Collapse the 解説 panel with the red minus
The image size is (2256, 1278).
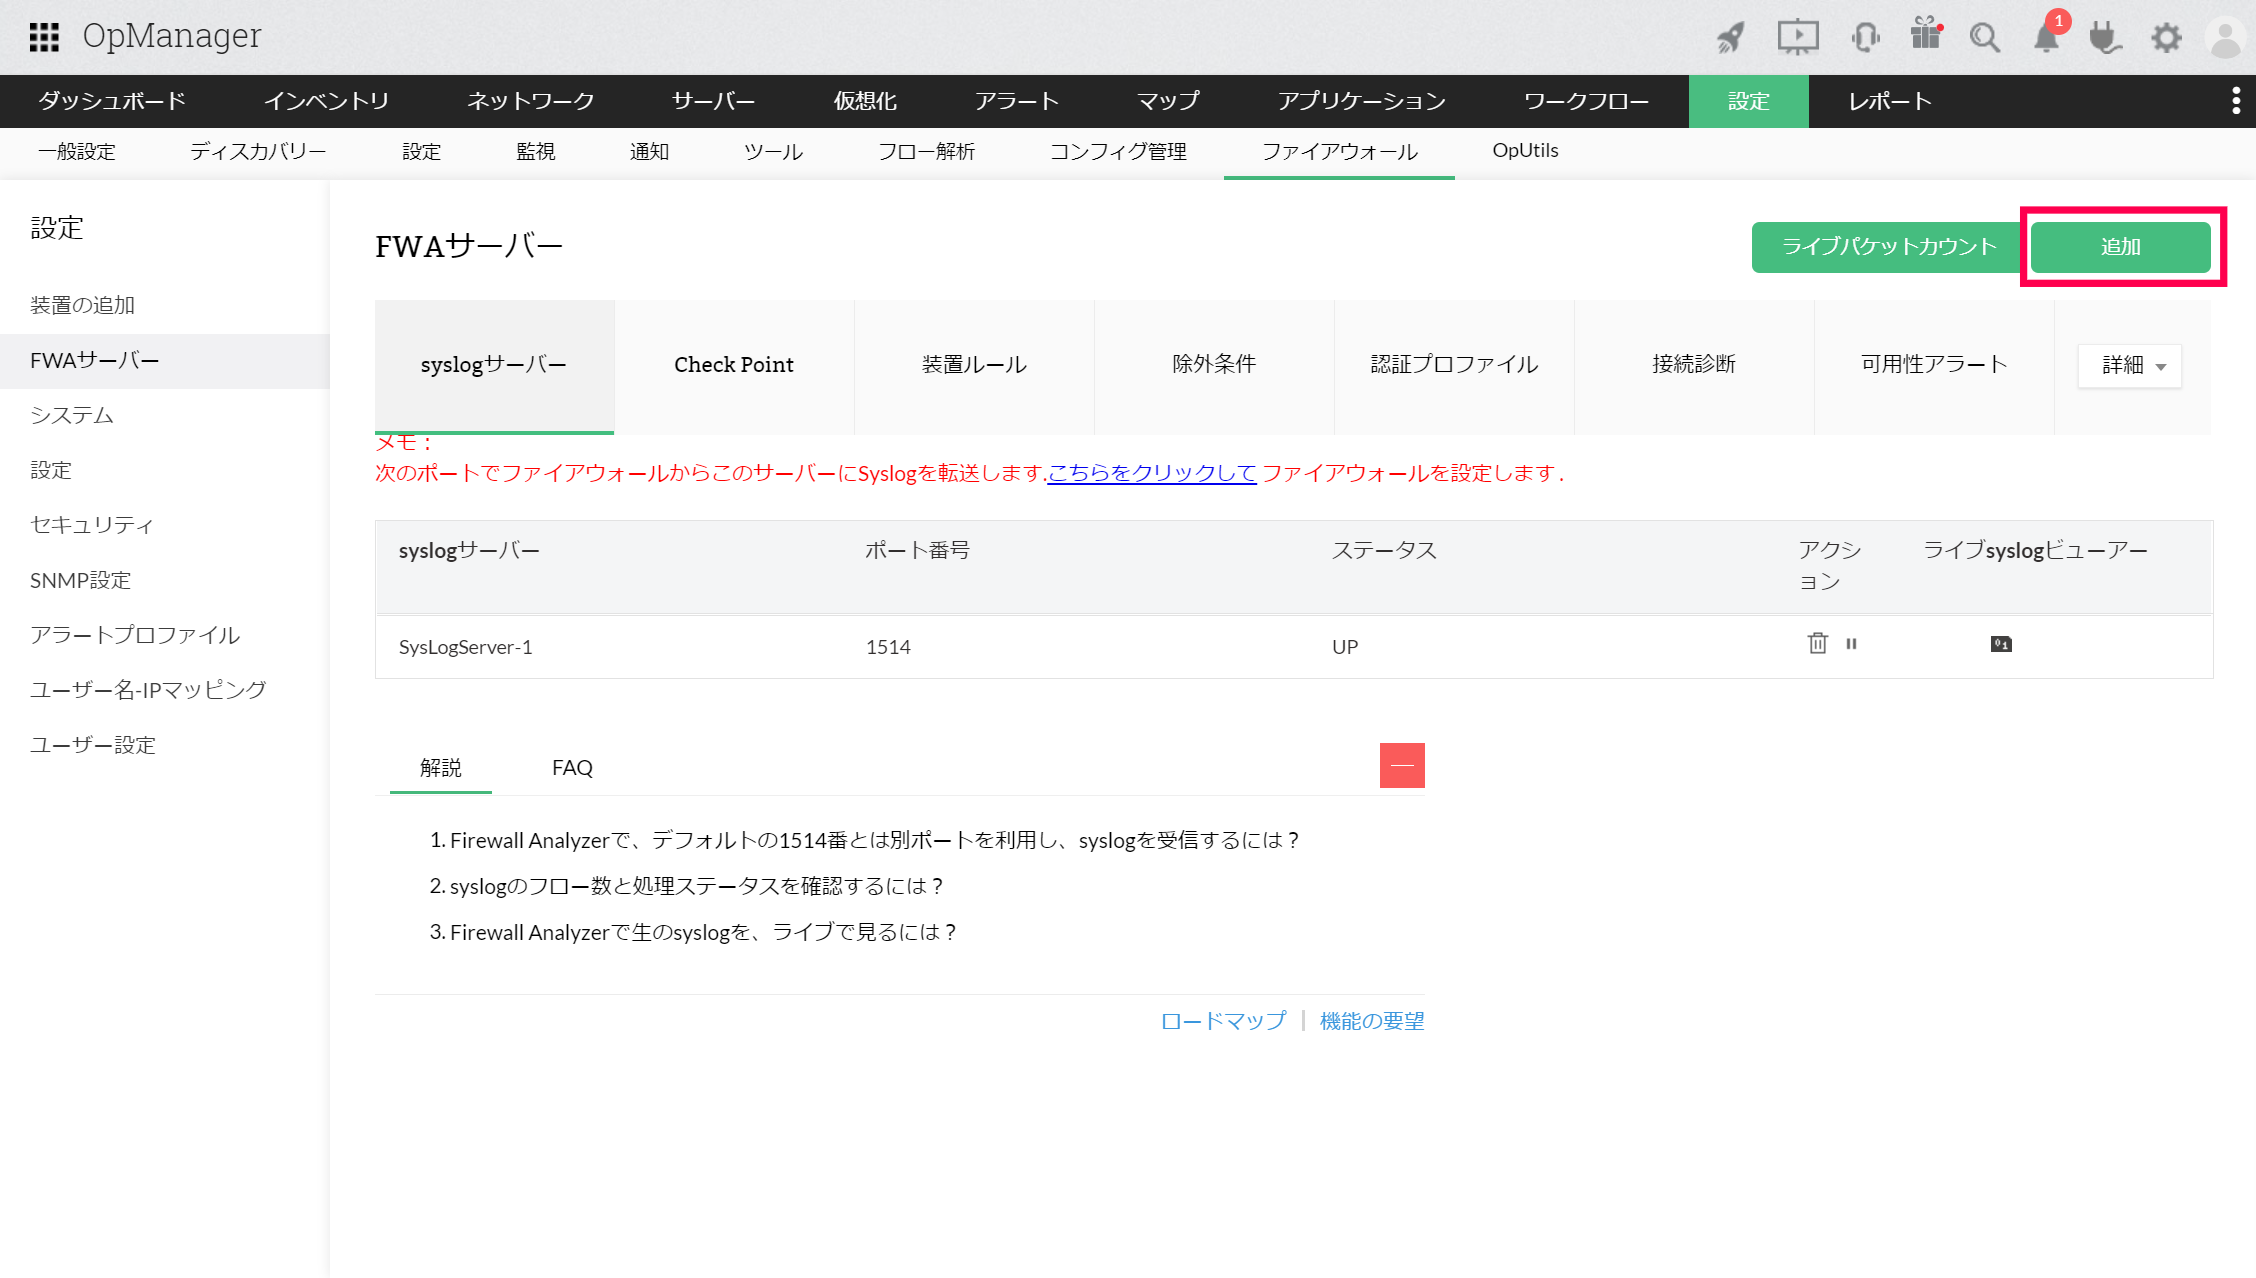click(x=1401, y=765)
